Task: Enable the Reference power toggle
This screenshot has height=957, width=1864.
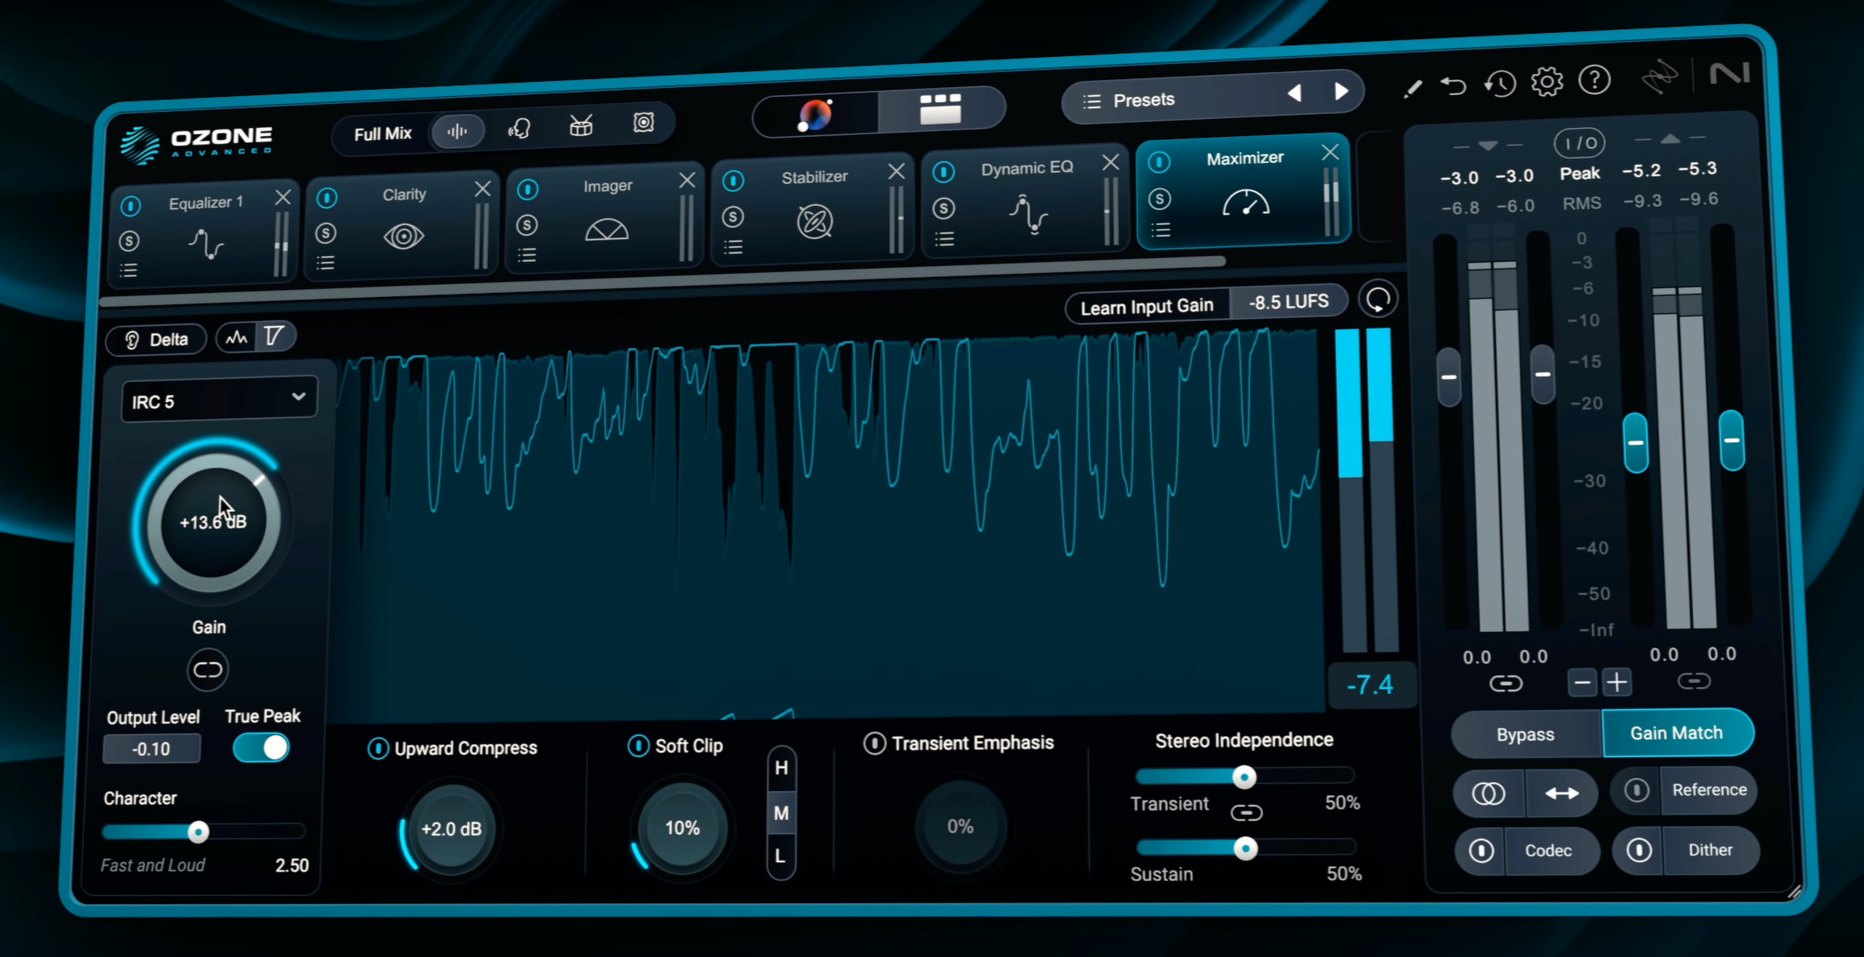Action: (x=1636, y=791)
